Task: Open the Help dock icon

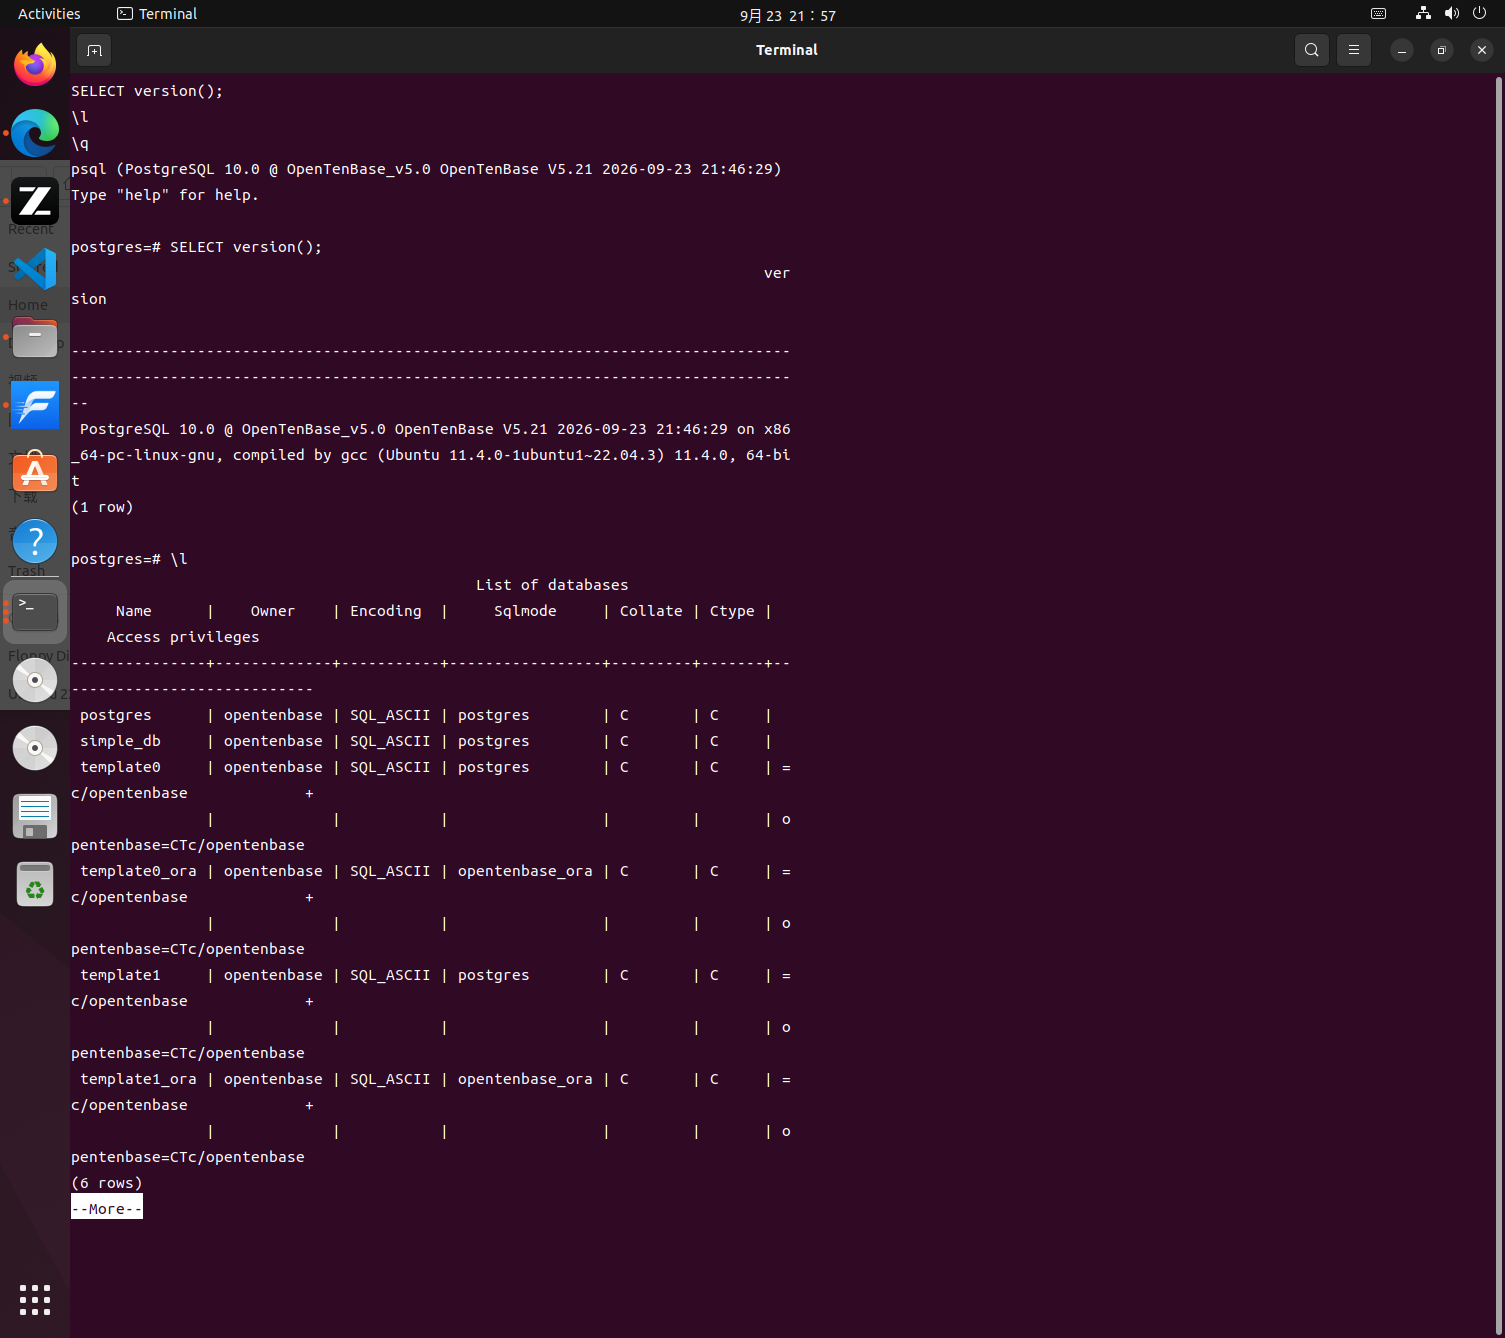Action: tap(35, 541)
